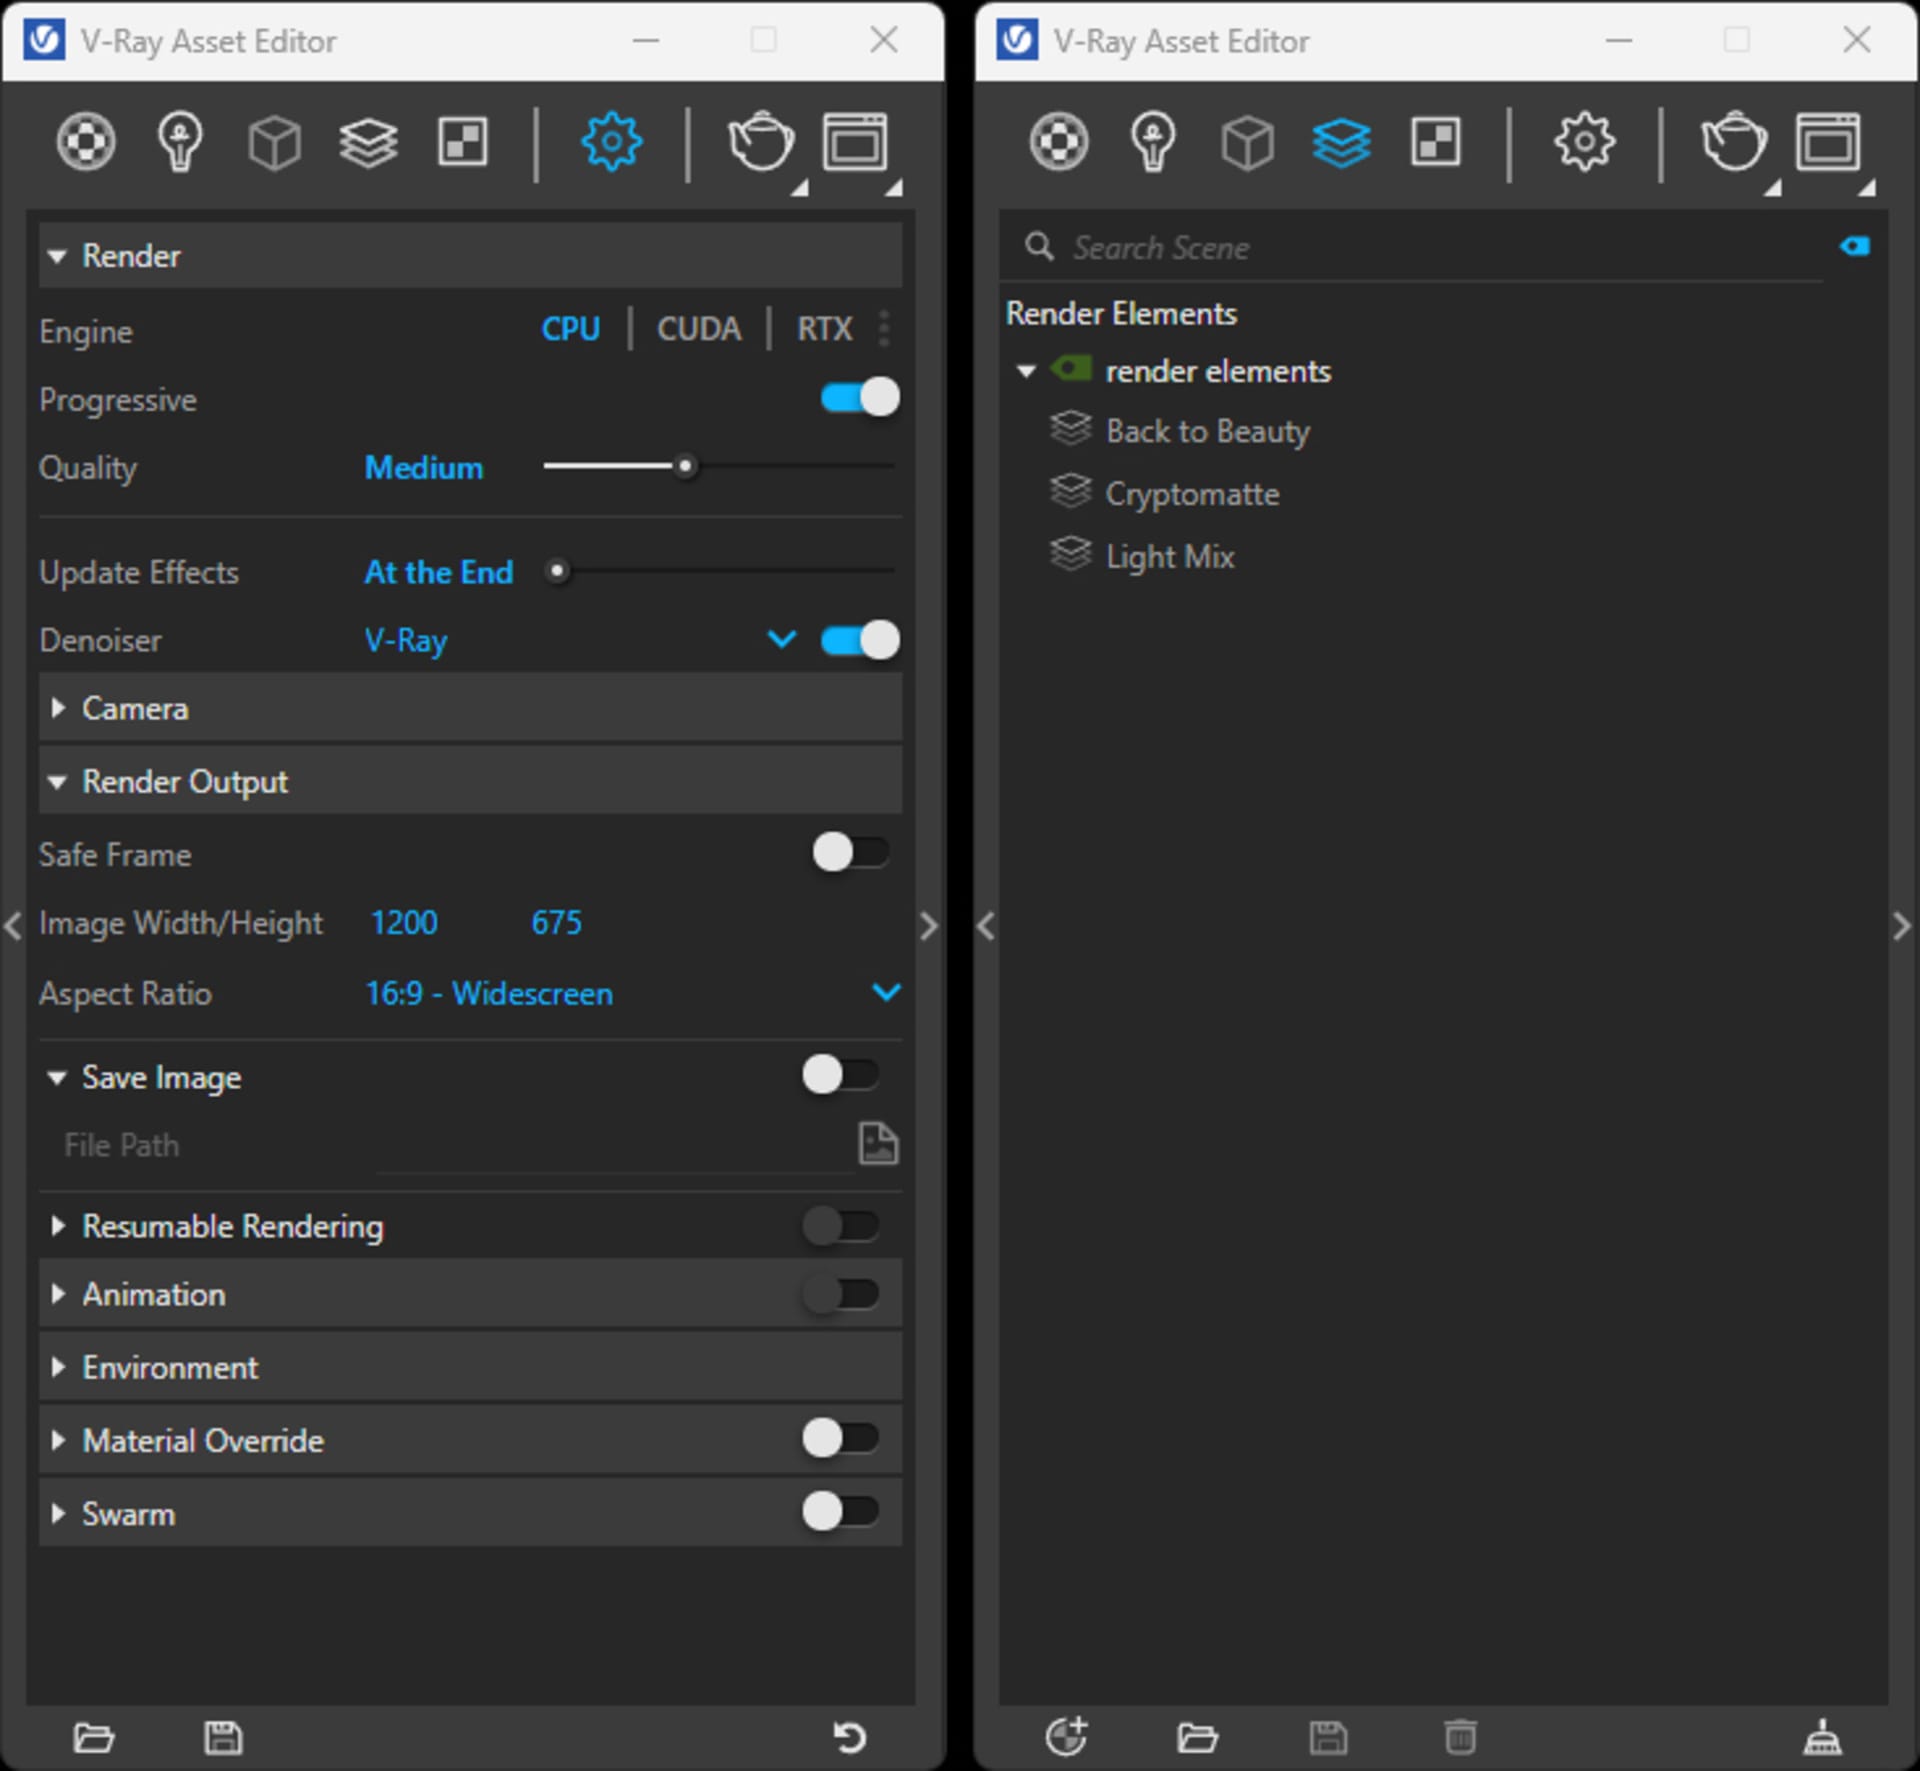Open engine options three-dot menu
Screen dimensions: 1920x1771
click(x=884, y=328)
